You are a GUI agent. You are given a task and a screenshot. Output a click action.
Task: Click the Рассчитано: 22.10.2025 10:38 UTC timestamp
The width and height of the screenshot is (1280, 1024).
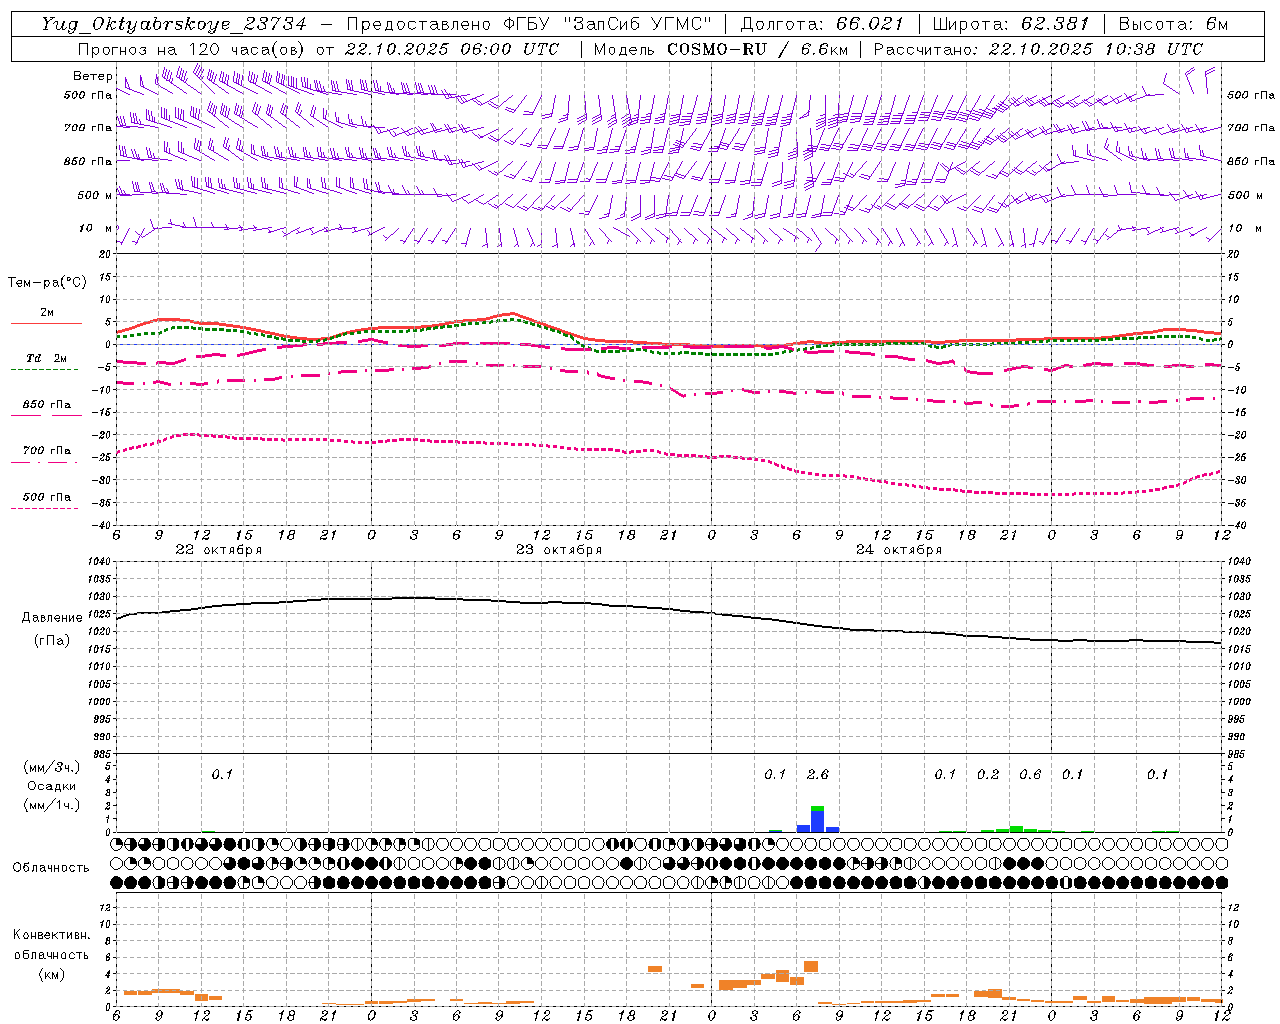(1038, 49)
